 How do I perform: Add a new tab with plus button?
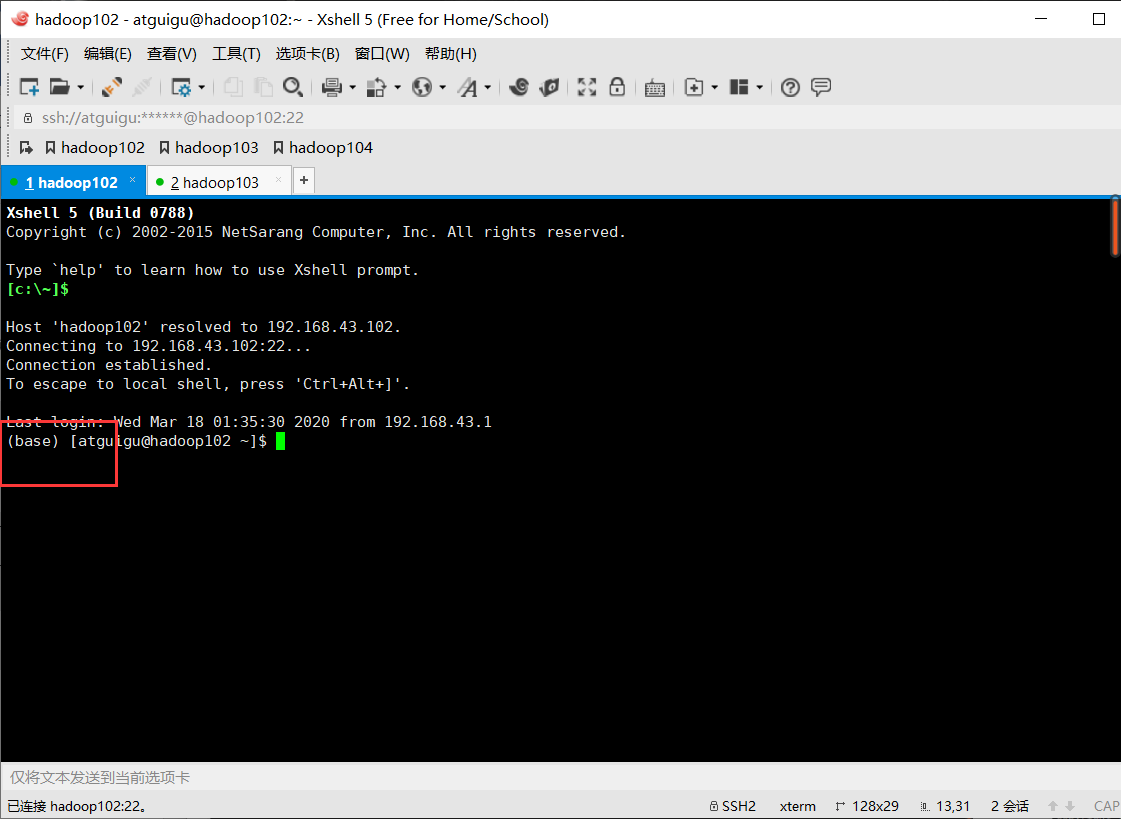tap(304, 180)
